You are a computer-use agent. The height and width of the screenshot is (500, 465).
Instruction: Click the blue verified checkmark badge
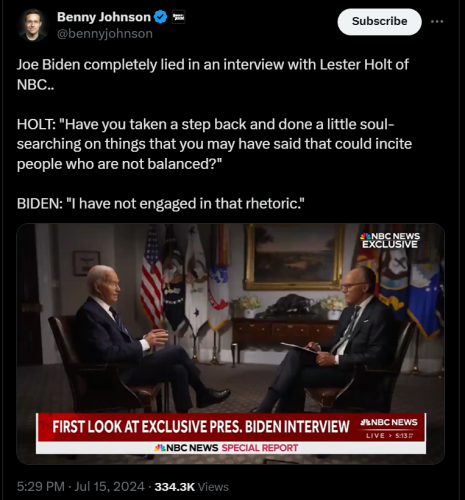click(161, 17)
